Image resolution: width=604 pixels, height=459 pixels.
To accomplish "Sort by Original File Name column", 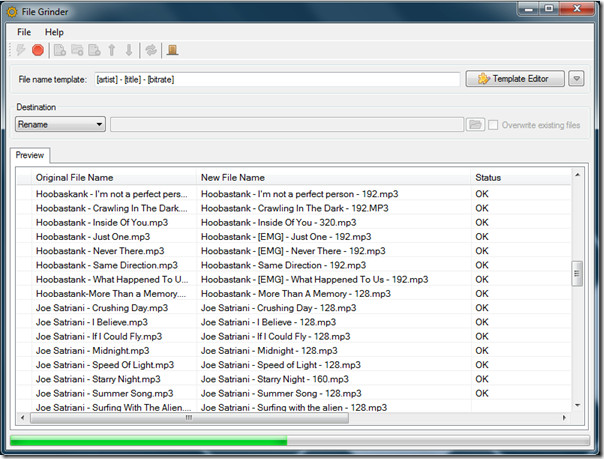I will click(x=75, y=177).
